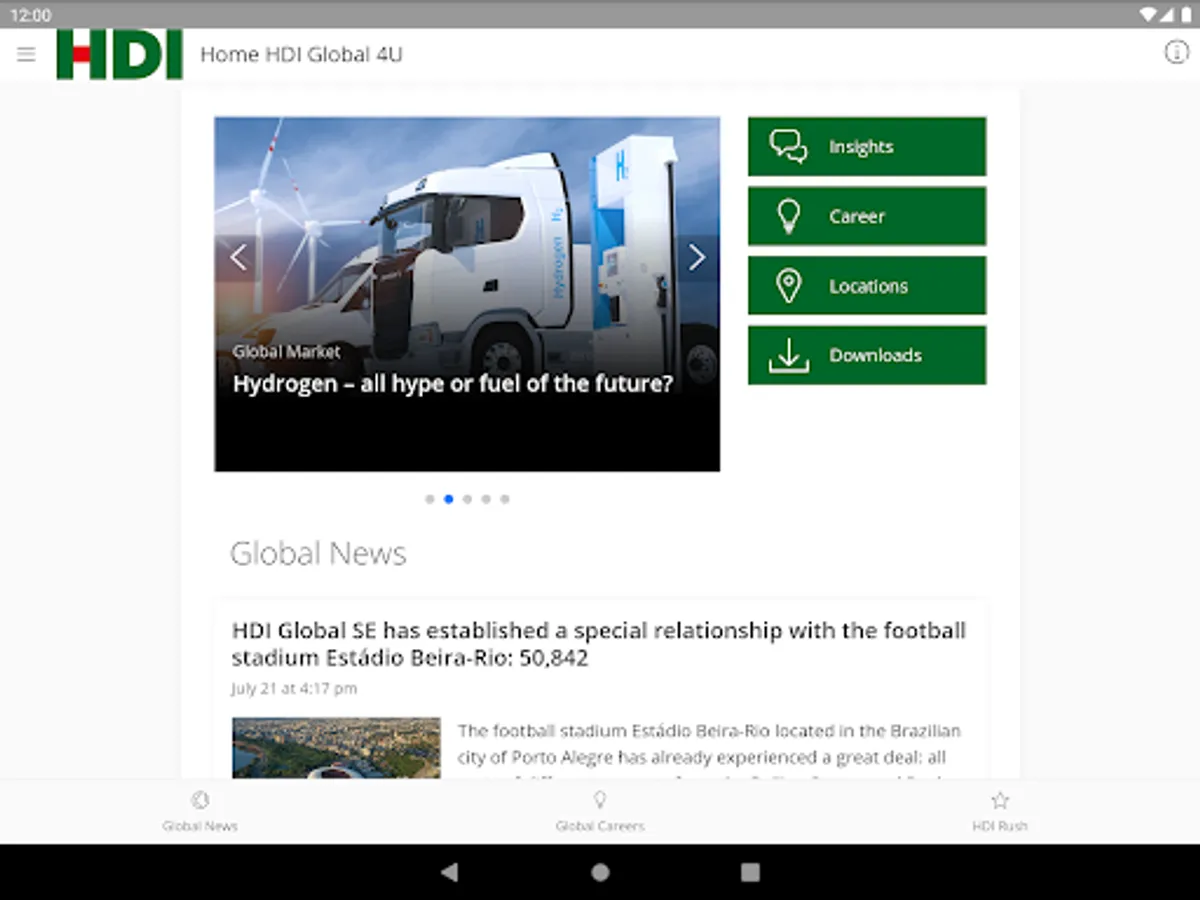This screenshot has height=900, width=1200.
Task: Open the Insights section
Action: (867, 146)
